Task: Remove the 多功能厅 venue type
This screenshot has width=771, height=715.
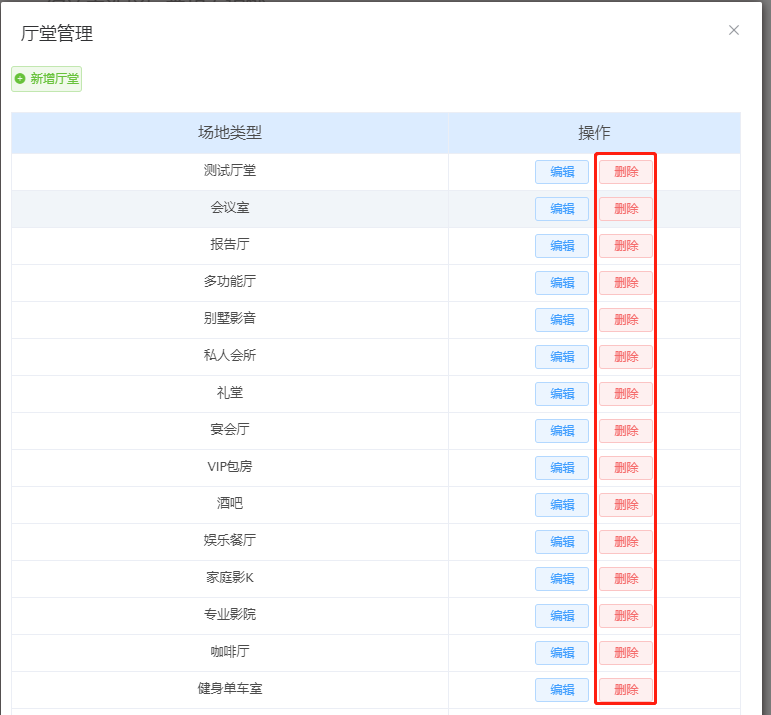Action: click(626, 283)
